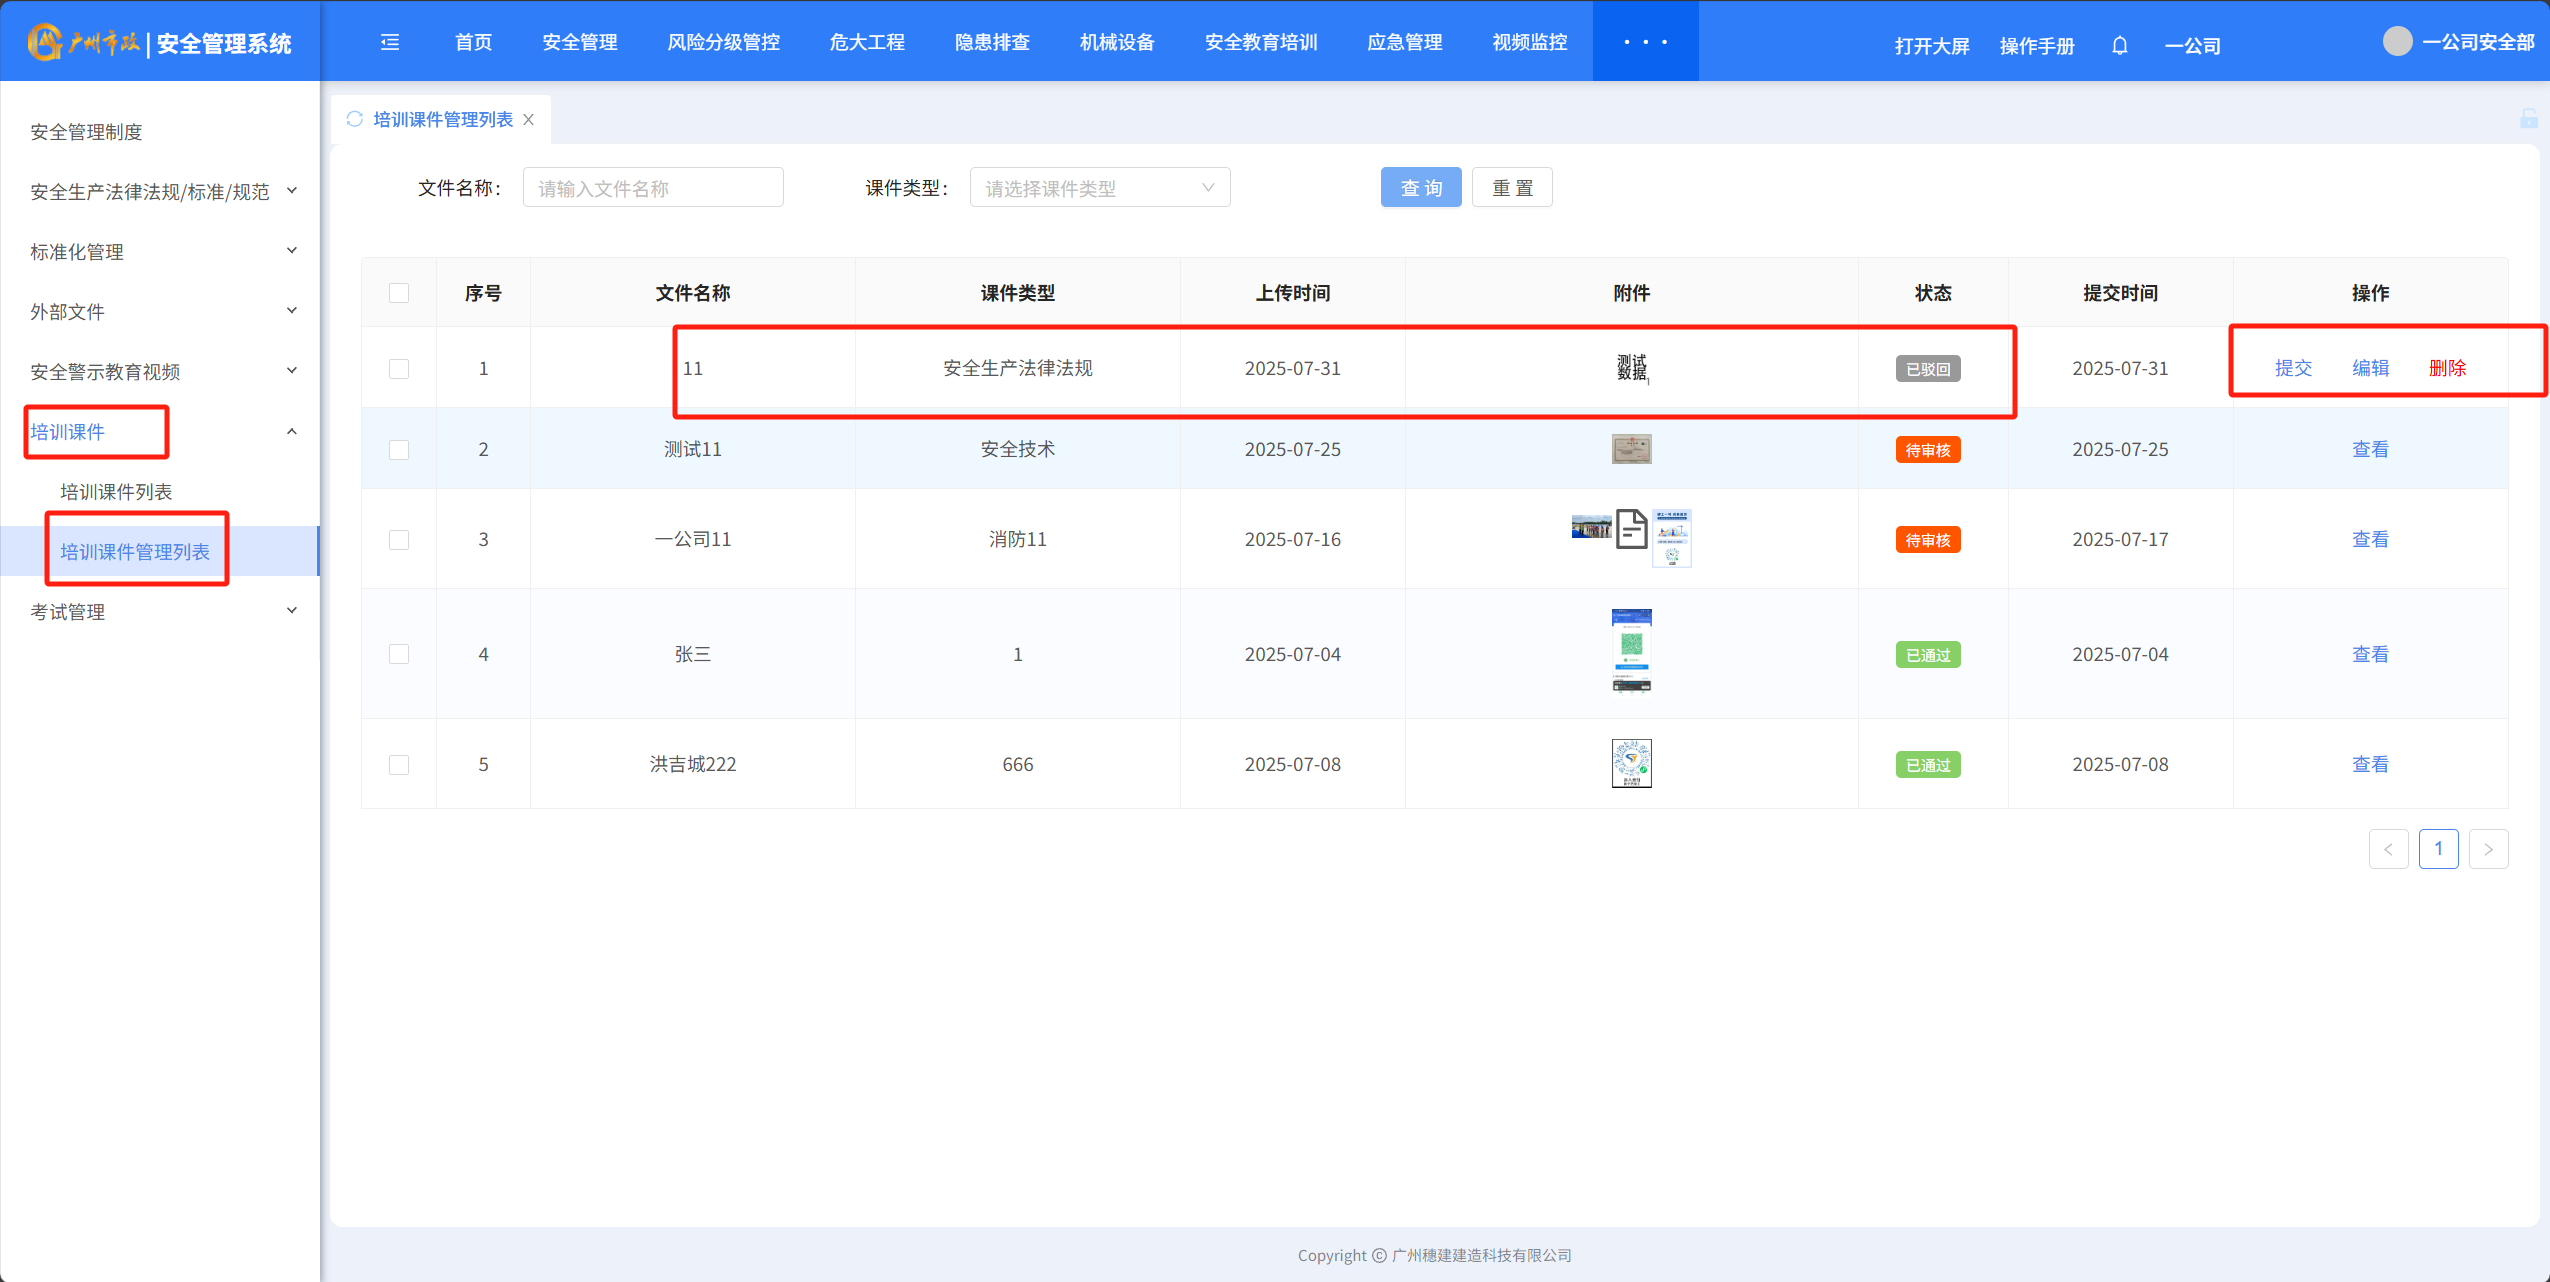Click the user avatar icon
Screen dimensions: 2550x1282
(x=2397, y=42)
